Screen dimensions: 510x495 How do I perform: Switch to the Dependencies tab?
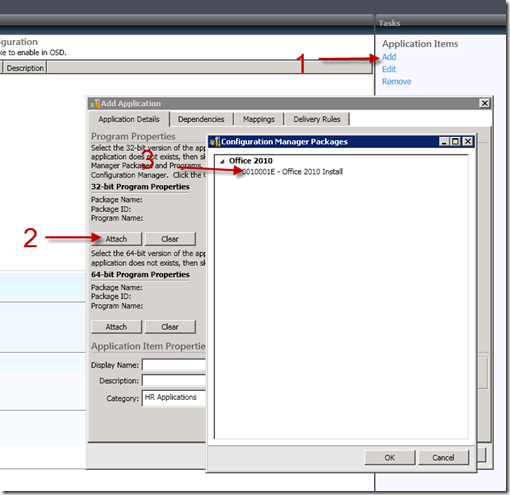pos(201,119)
